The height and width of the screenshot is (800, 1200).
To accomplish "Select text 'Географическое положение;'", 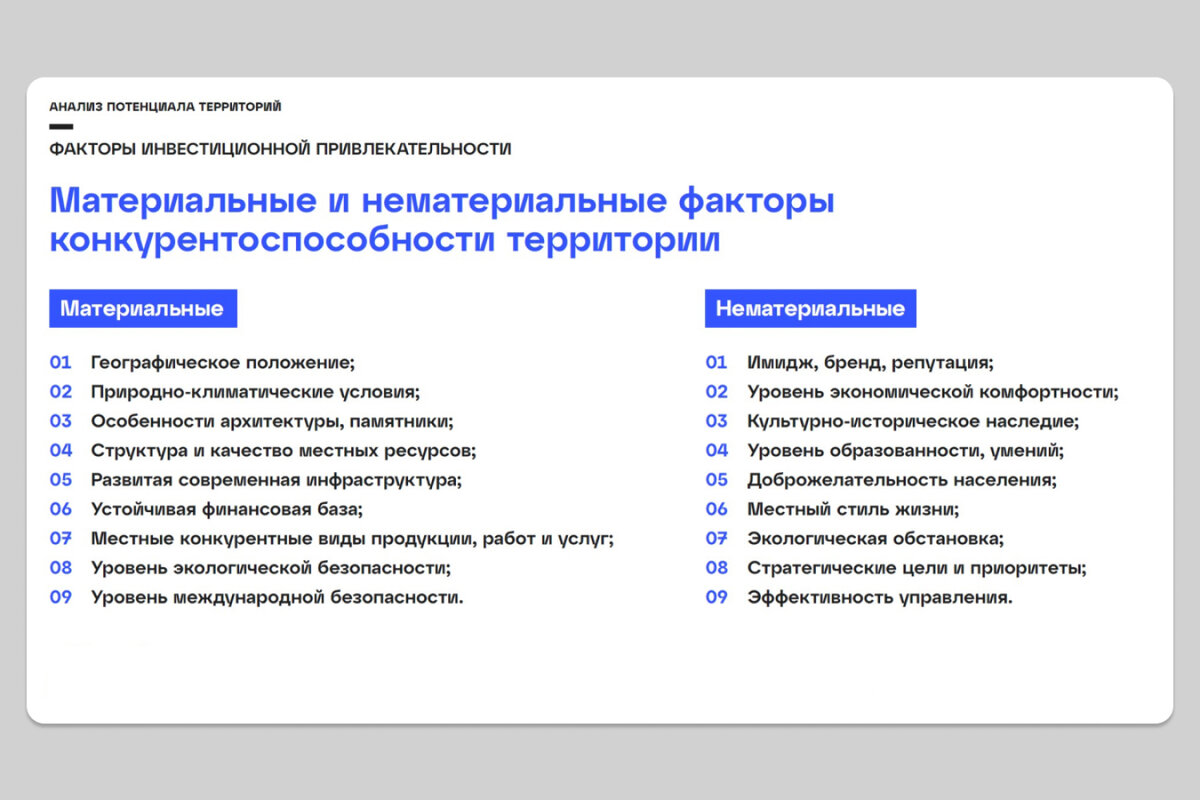I will [223, 363].
